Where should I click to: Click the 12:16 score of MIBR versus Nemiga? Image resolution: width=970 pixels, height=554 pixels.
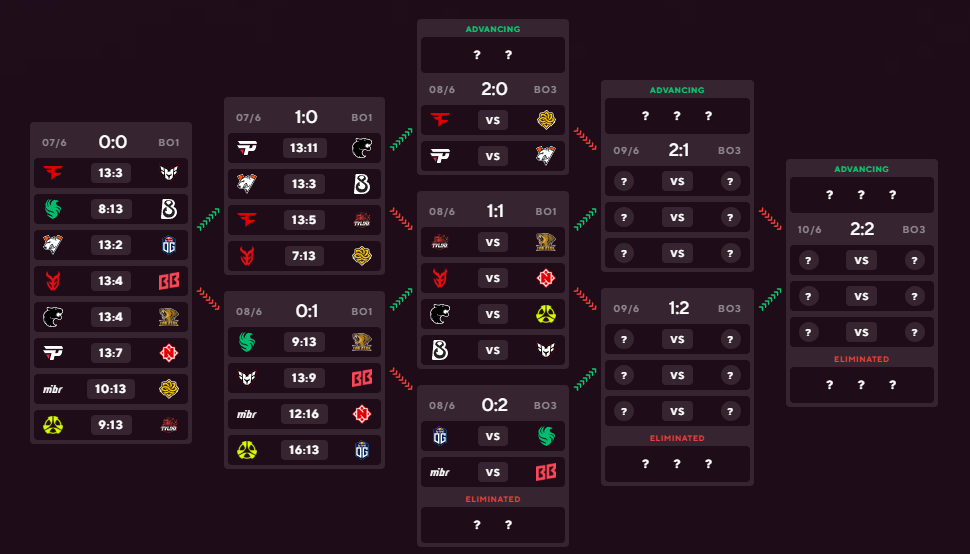pos(304,414)
